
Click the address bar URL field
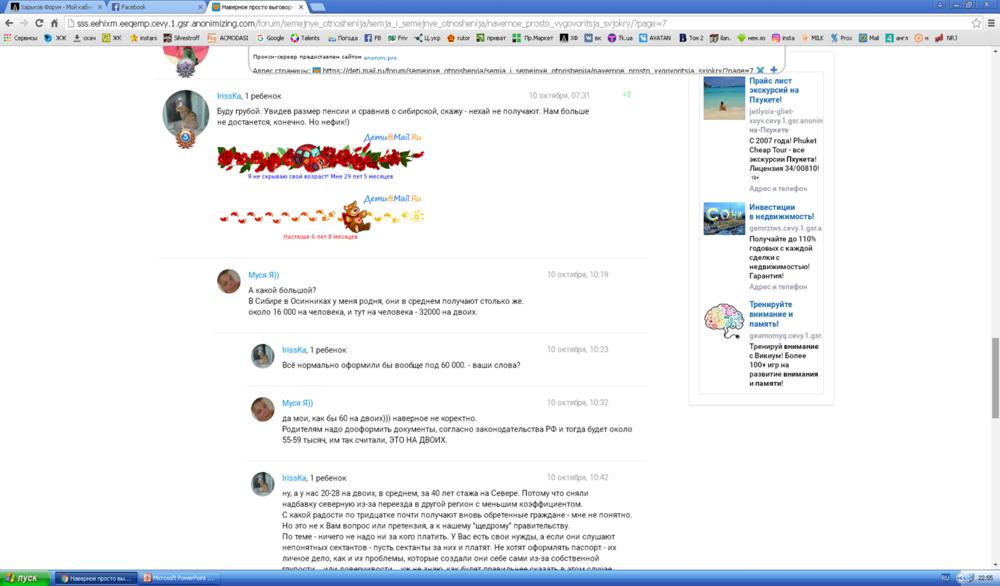(515, 23)
